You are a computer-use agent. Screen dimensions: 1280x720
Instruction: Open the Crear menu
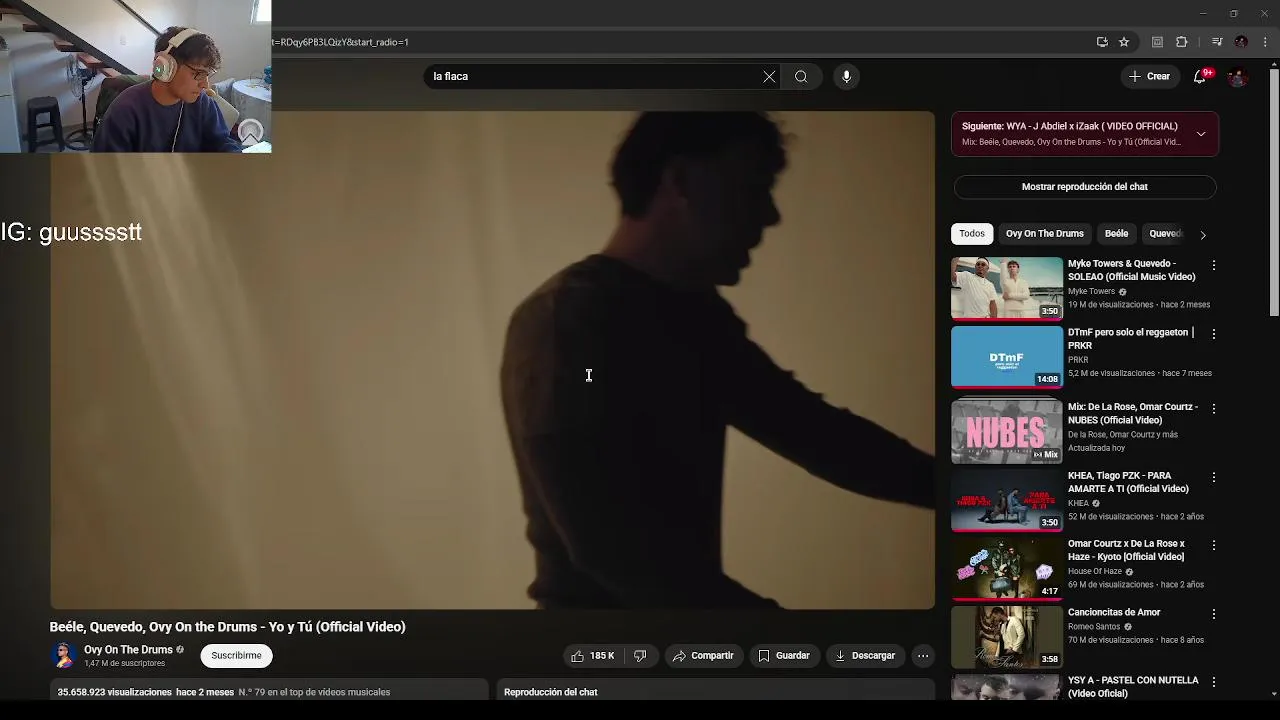pyautogui.click(x=1149, y=76)
